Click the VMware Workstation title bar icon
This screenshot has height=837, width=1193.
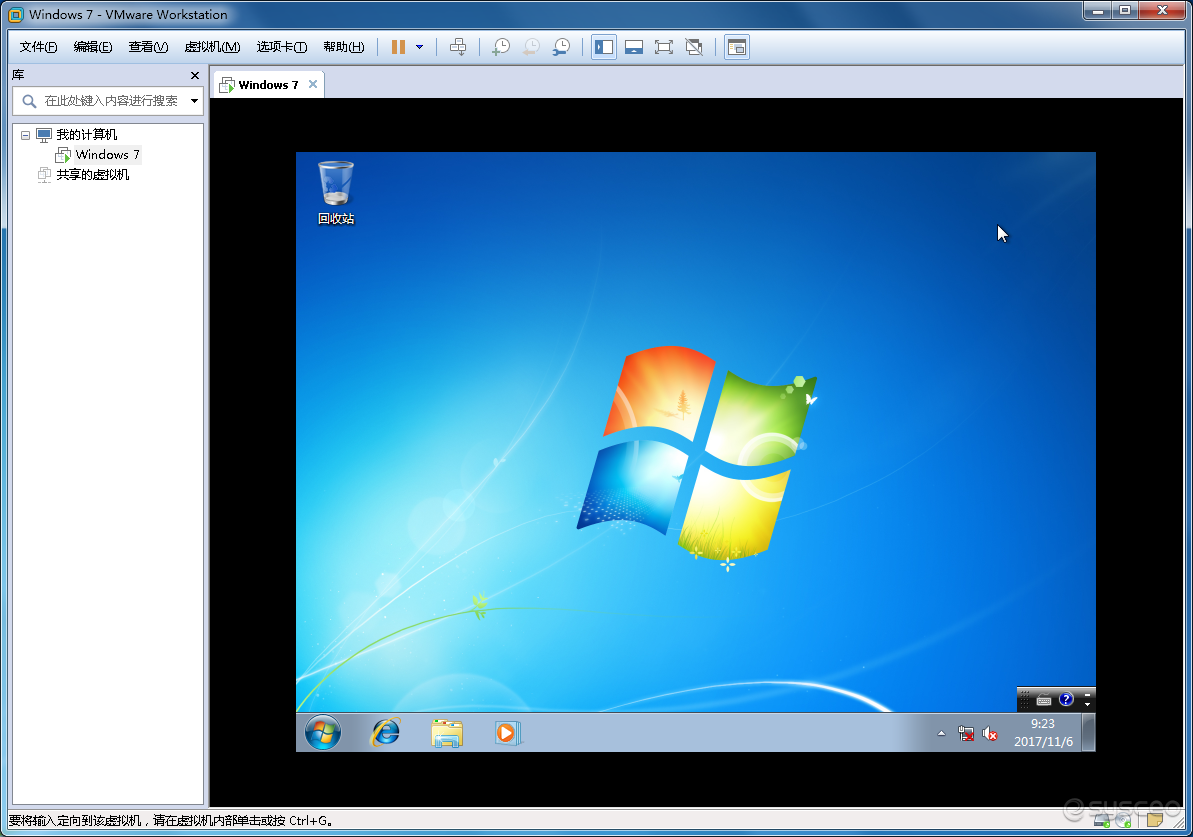(15, 14)
